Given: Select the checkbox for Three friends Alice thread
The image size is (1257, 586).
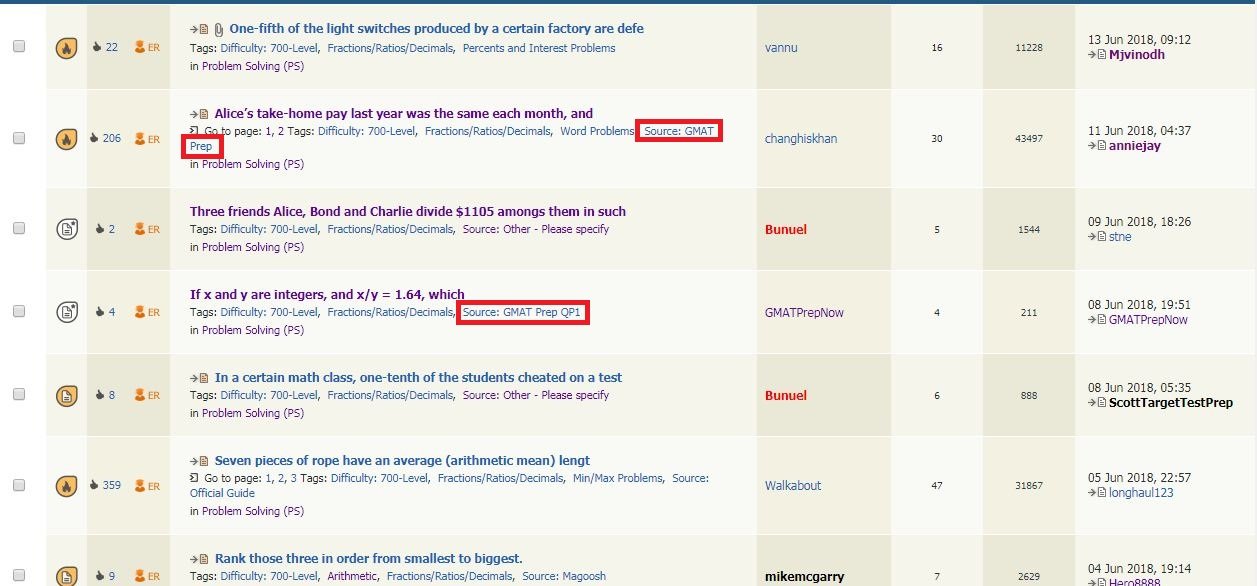Looking at the screenshot, I should coord(19,229).
